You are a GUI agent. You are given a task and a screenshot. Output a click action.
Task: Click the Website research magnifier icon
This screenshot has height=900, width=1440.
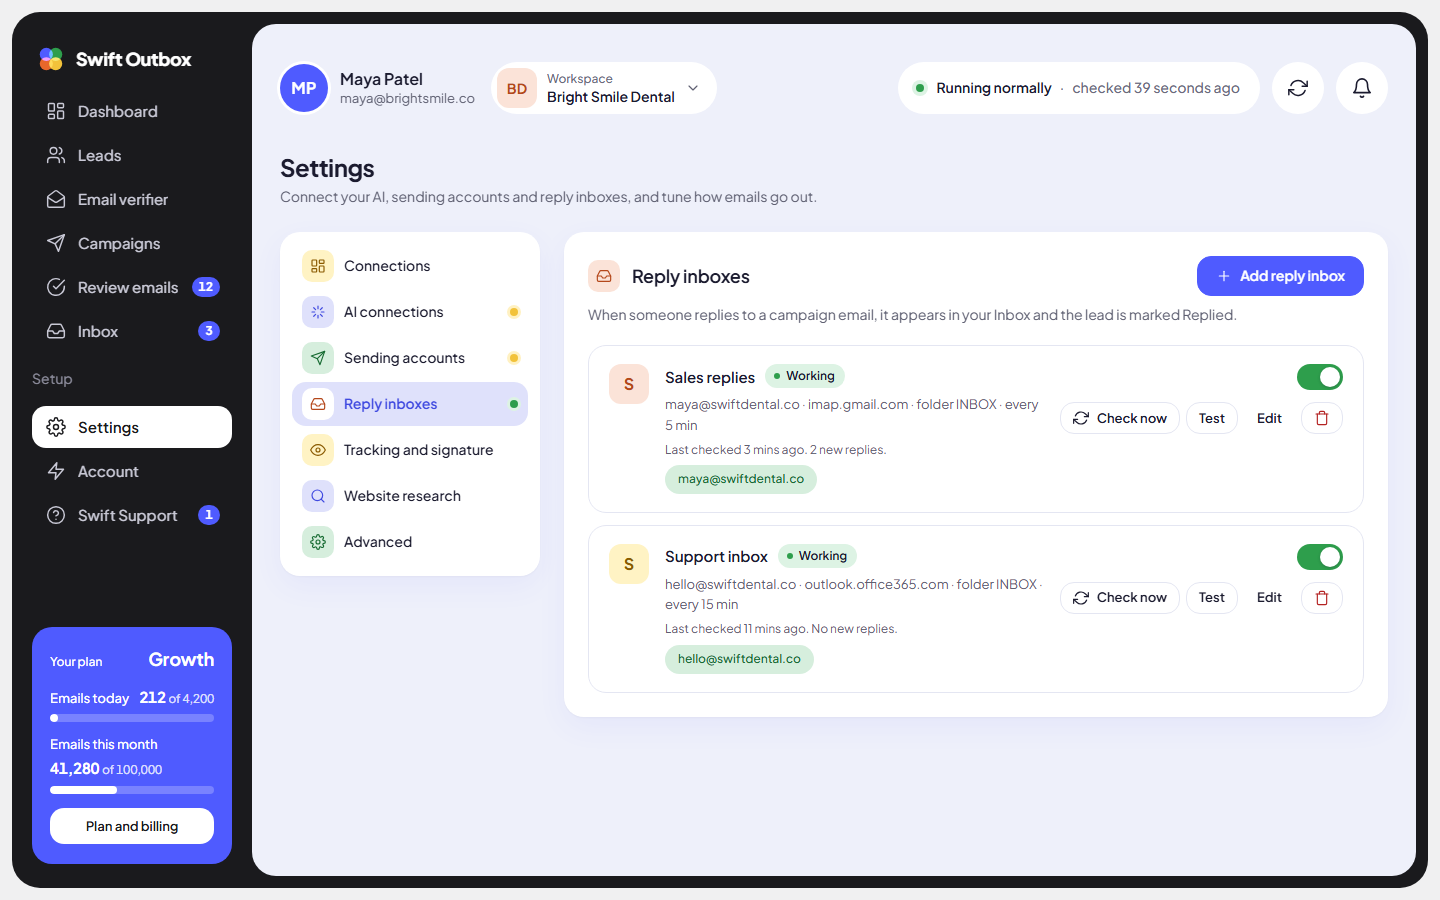(318, 496)
